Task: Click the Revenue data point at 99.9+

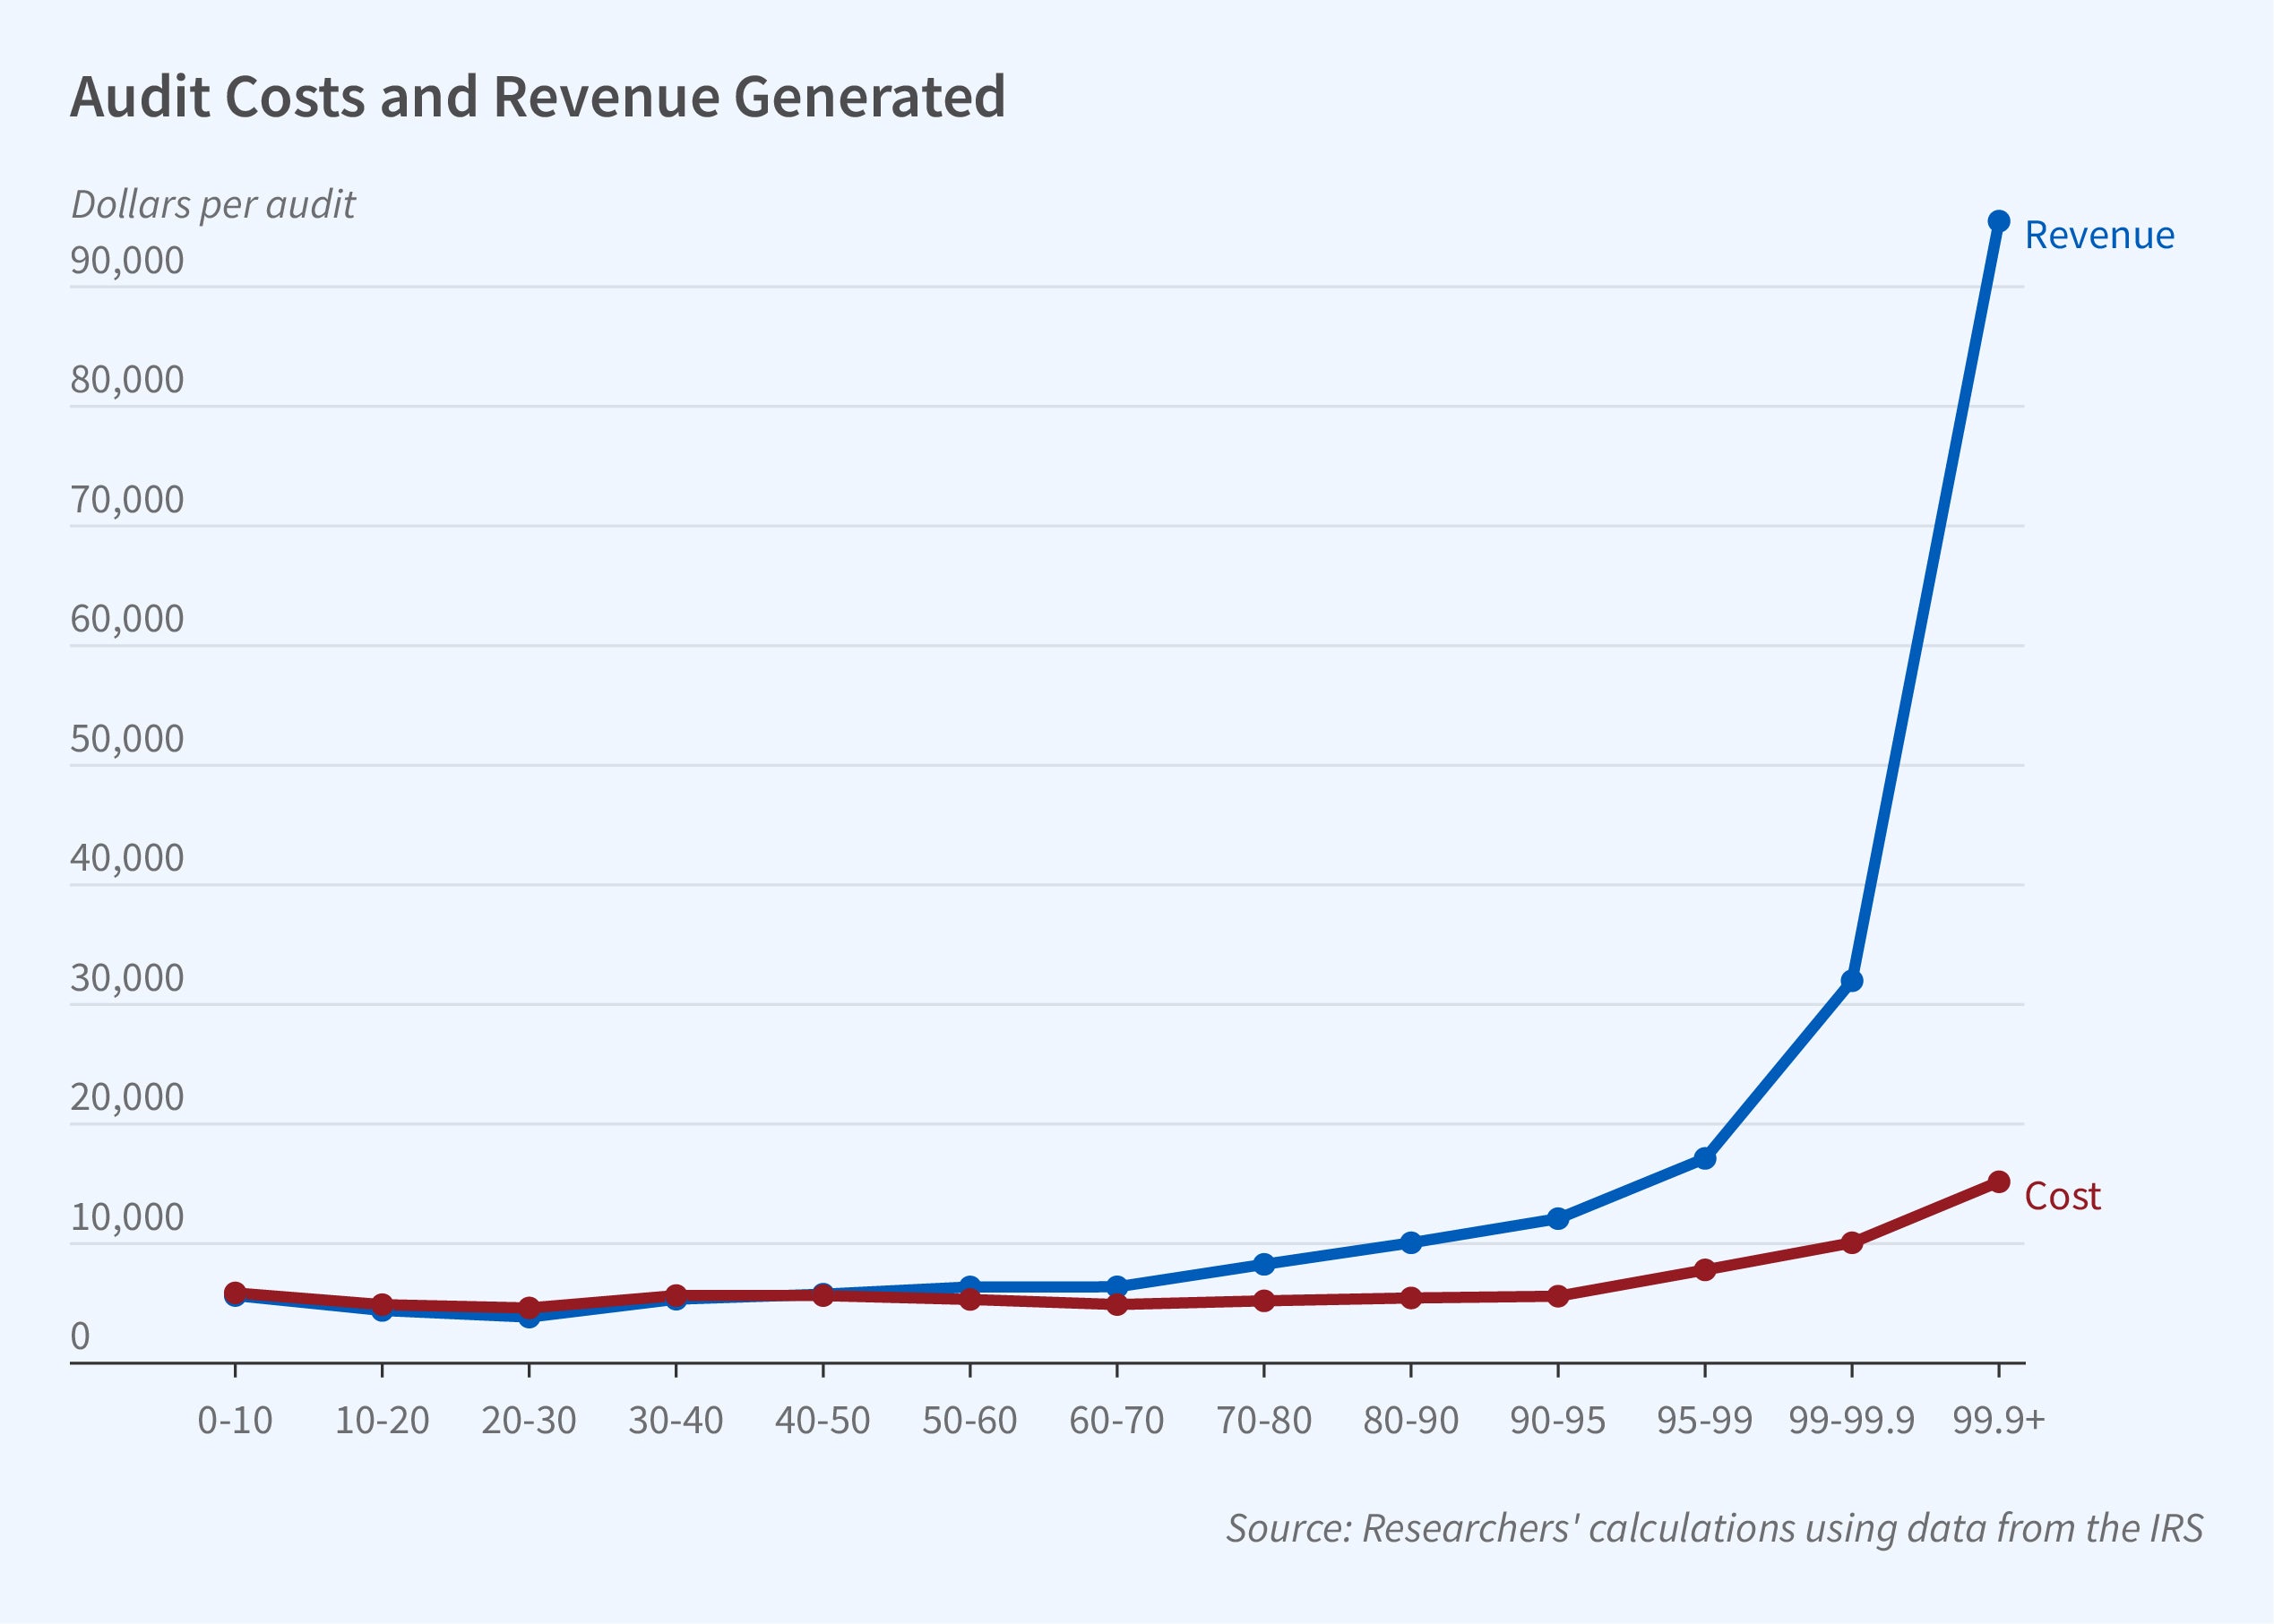Action: [1998, 221]
